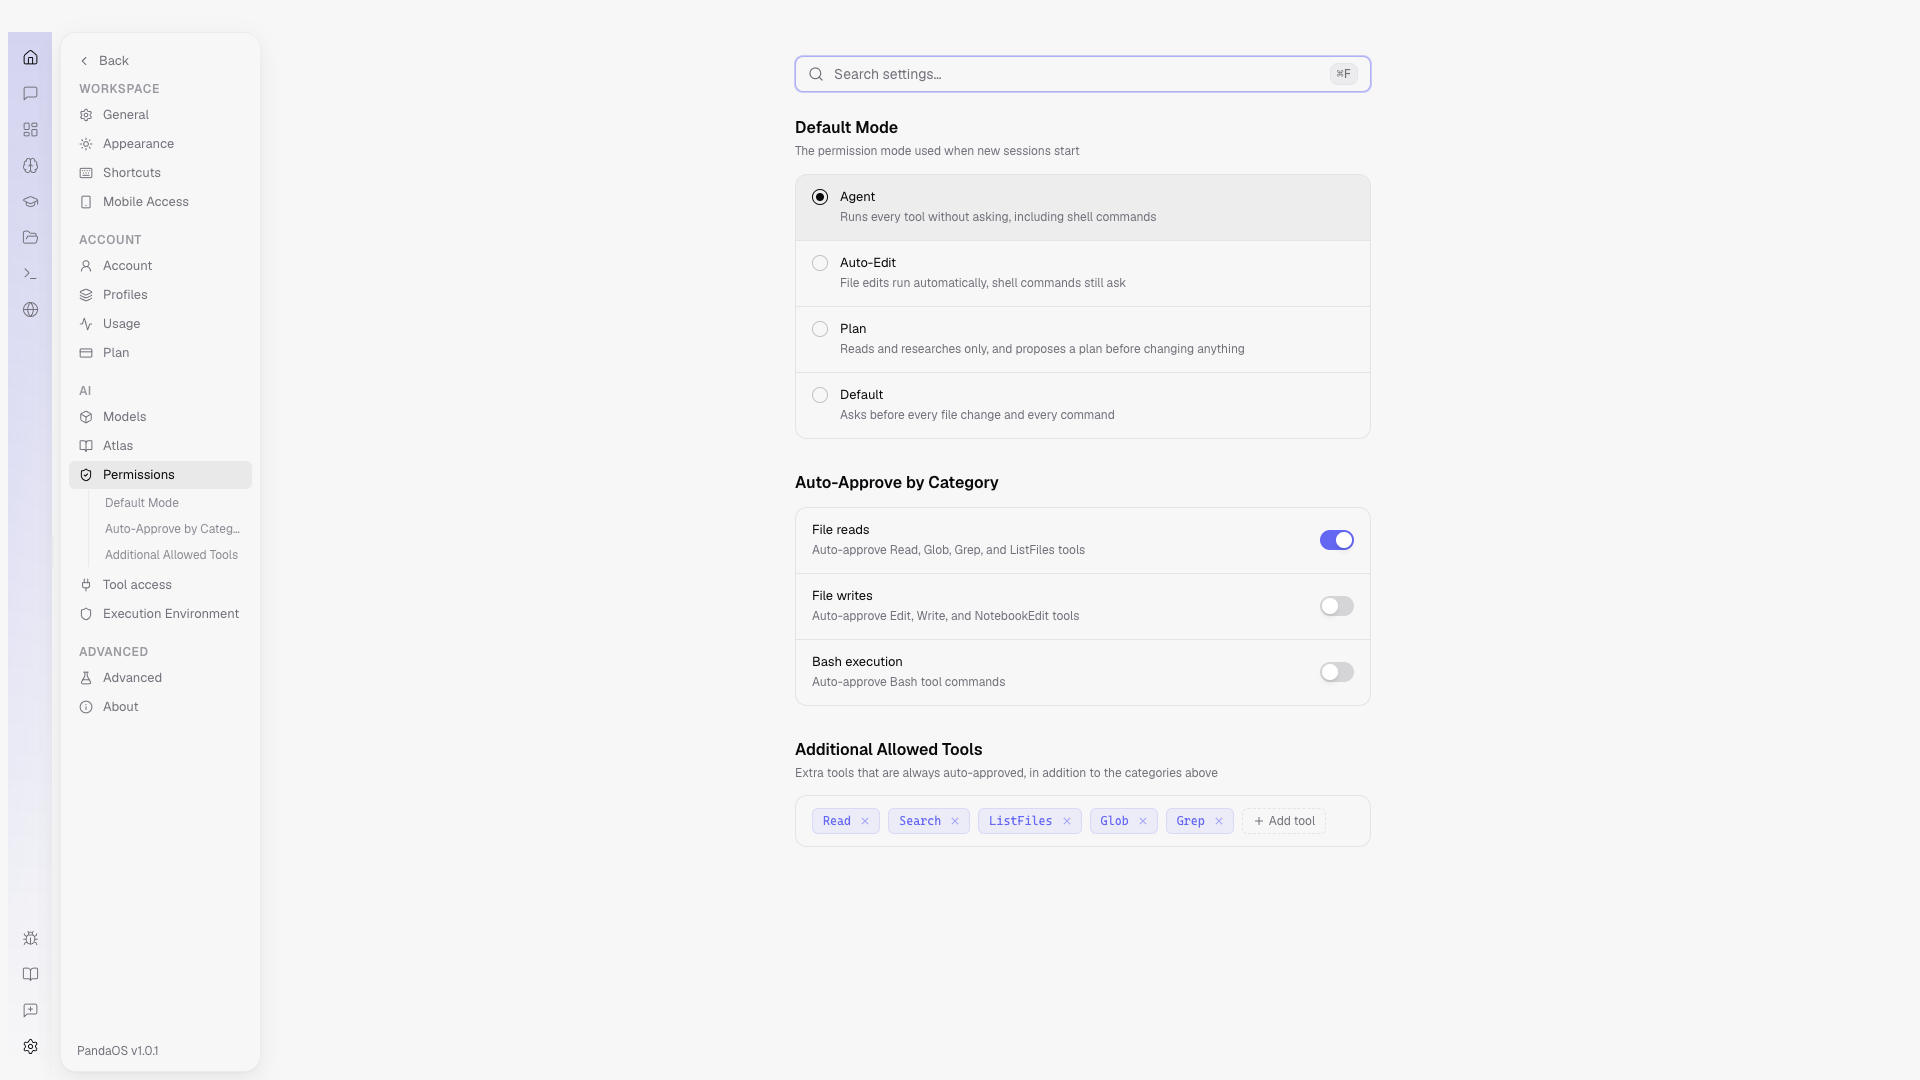Jump to Additional Allowed Tools subsection
This screenshot has height=1080, width=1920.
tap(171, 555)
